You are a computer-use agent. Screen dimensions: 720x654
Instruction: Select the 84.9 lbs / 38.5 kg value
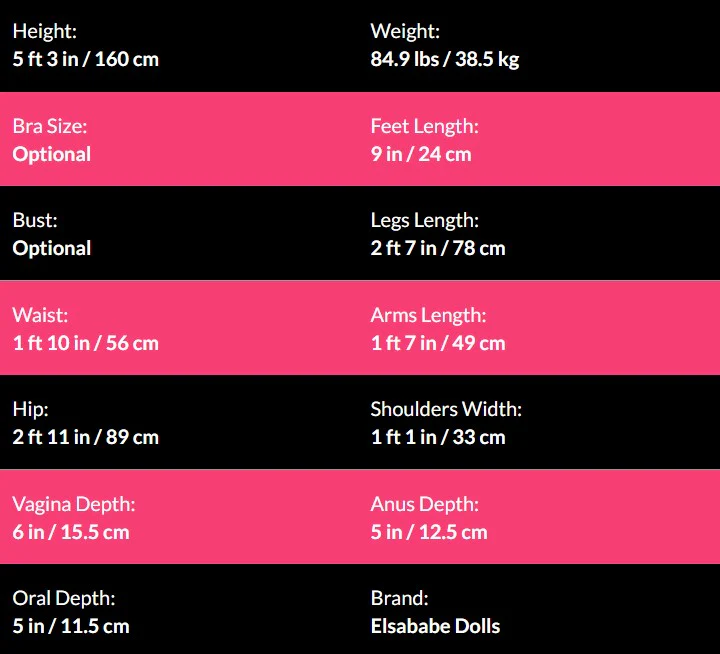tap(444, 59)
